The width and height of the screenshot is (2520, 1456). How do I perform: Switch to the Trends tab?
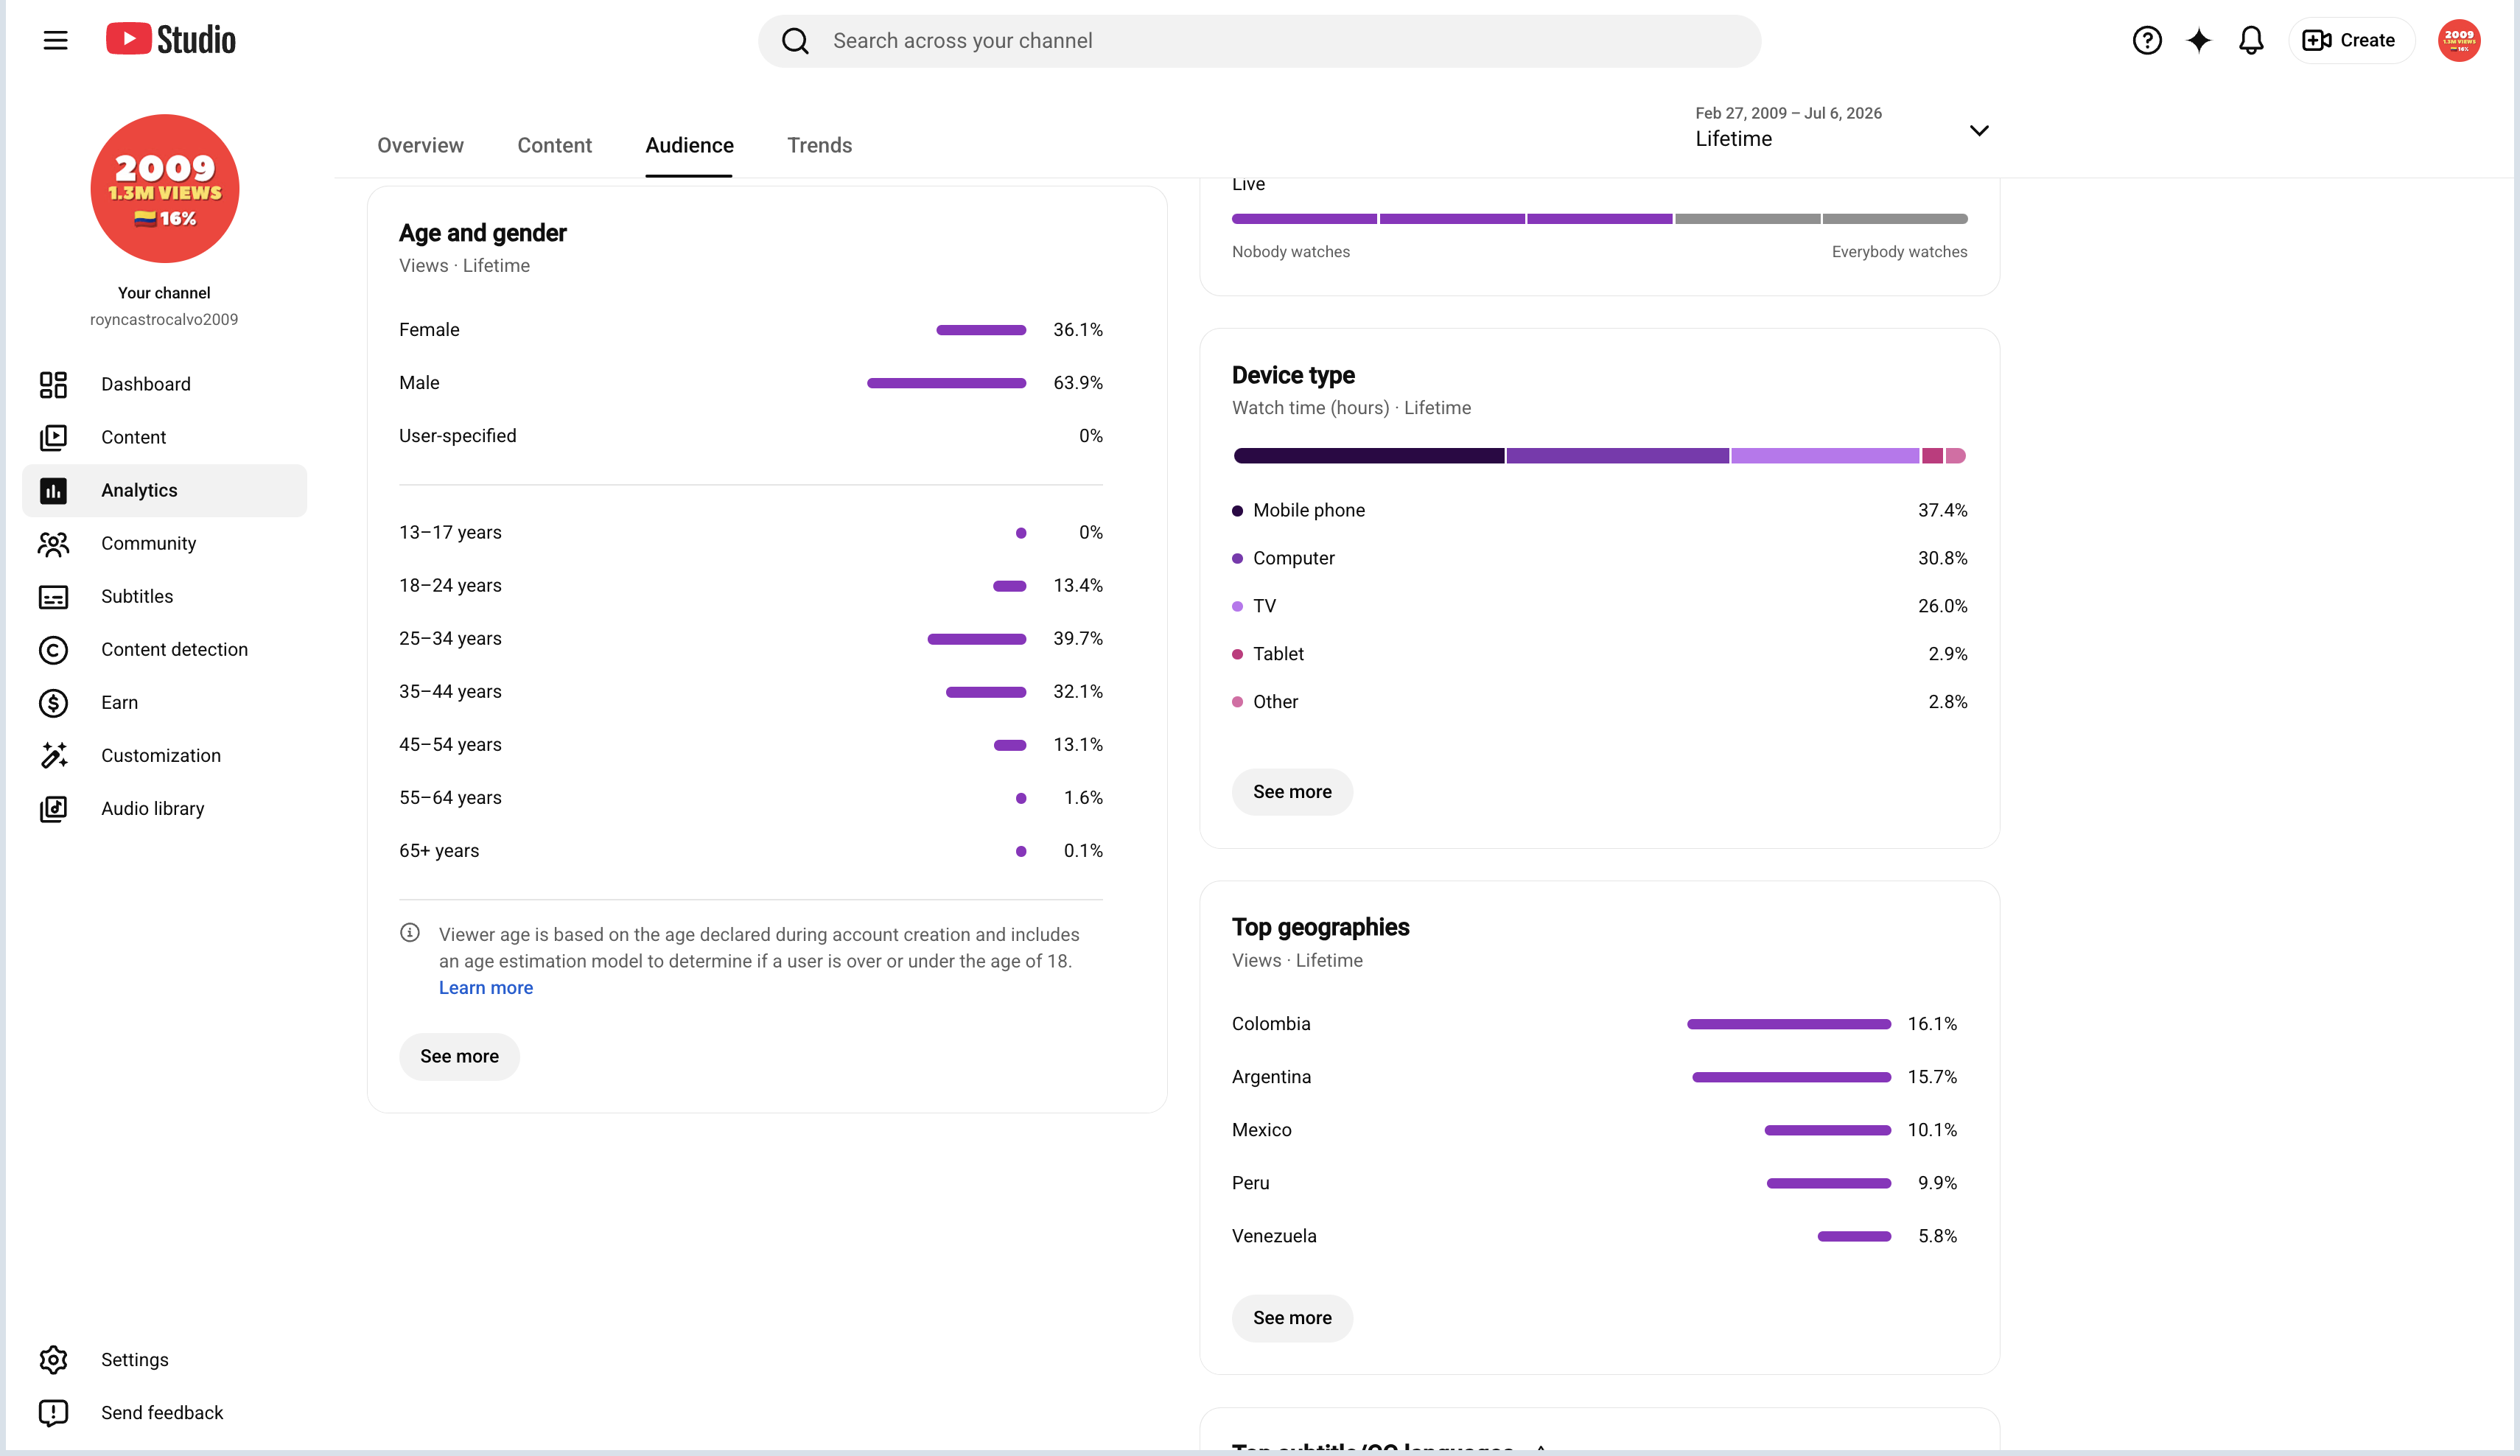819,145
